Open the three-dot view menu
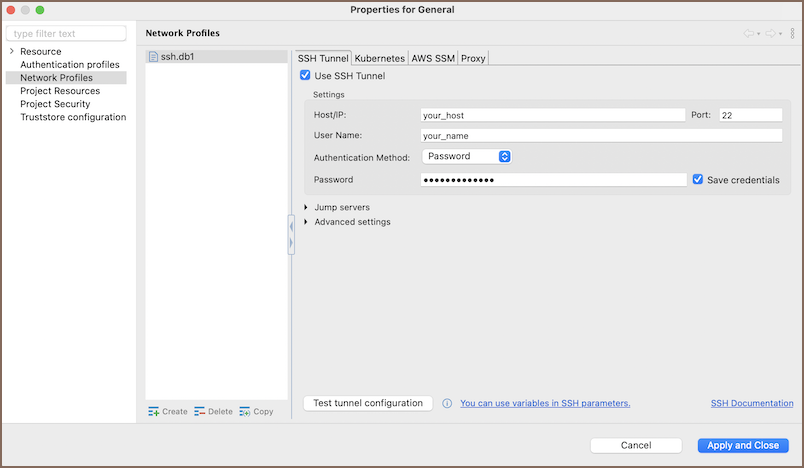The height and width of the screenshot is (468, 804). pos(792,33)
